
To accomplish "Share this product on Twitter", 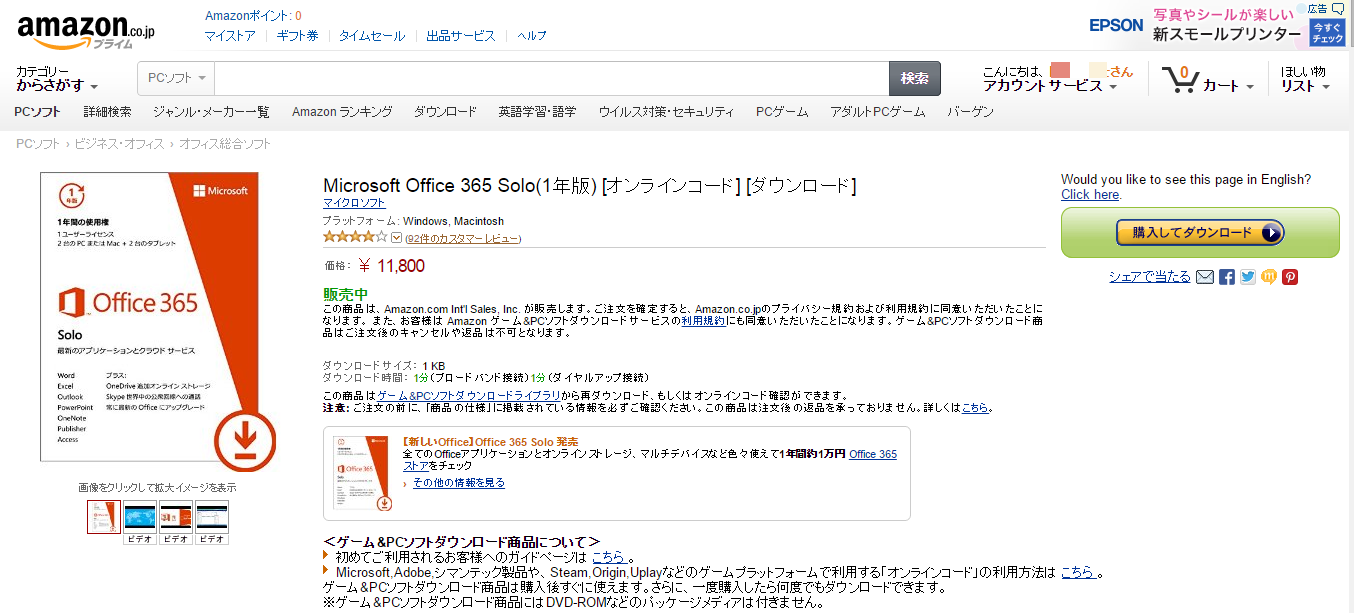I will (1248, 277).
